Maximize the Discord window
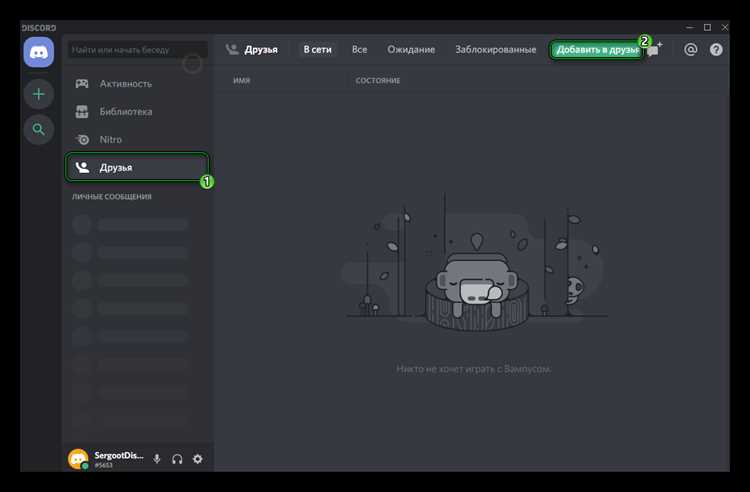Image resolution: width=750 pixels, height=492 pixels. (x=707, y=28)
